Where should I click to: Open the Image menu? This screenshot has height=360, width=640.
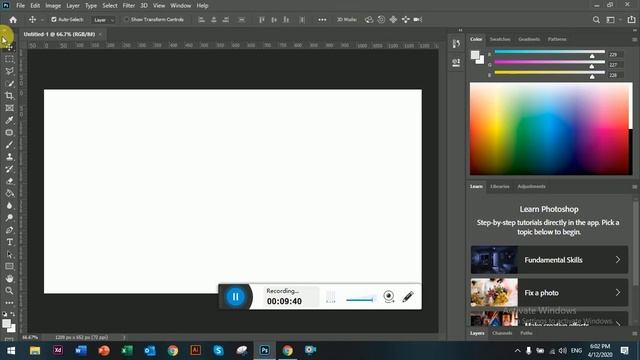(53, 6)
